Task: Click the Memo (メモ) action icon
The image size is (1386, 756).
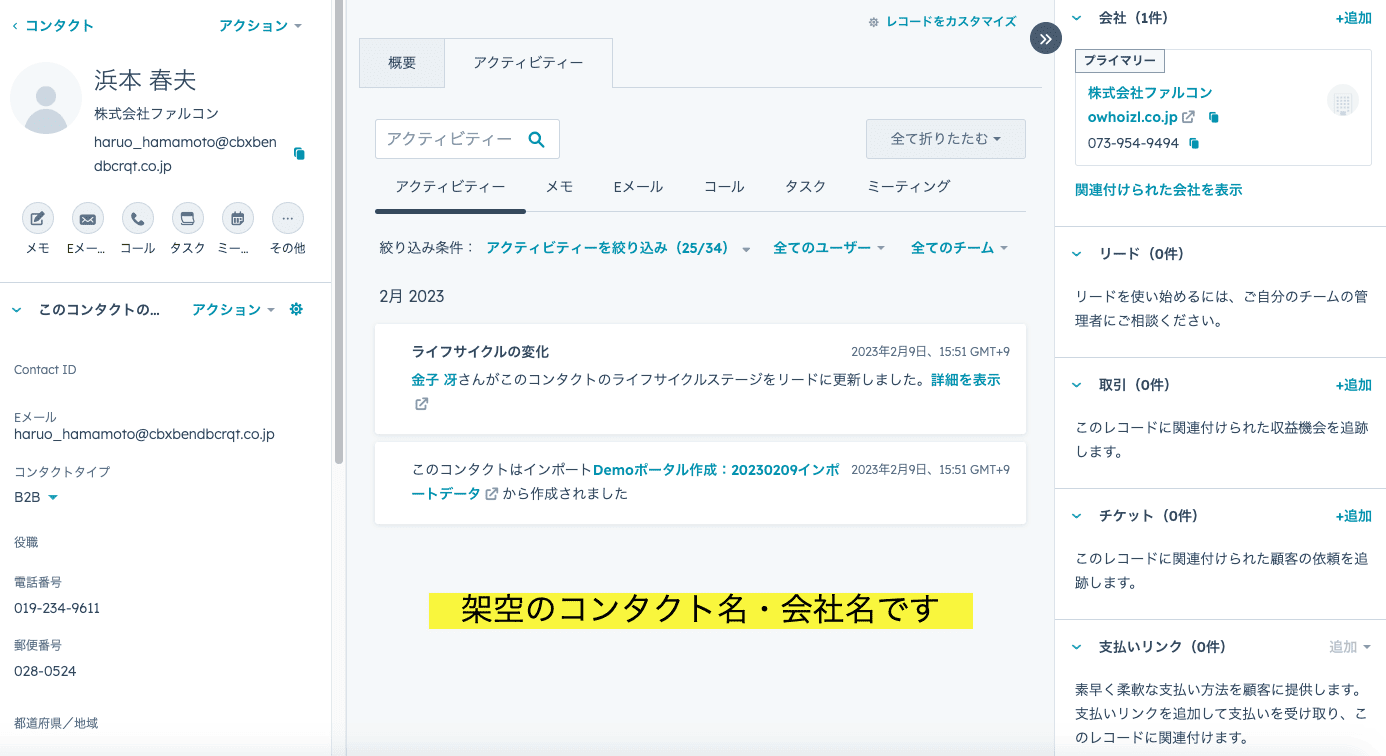Action: coord(37,218)
